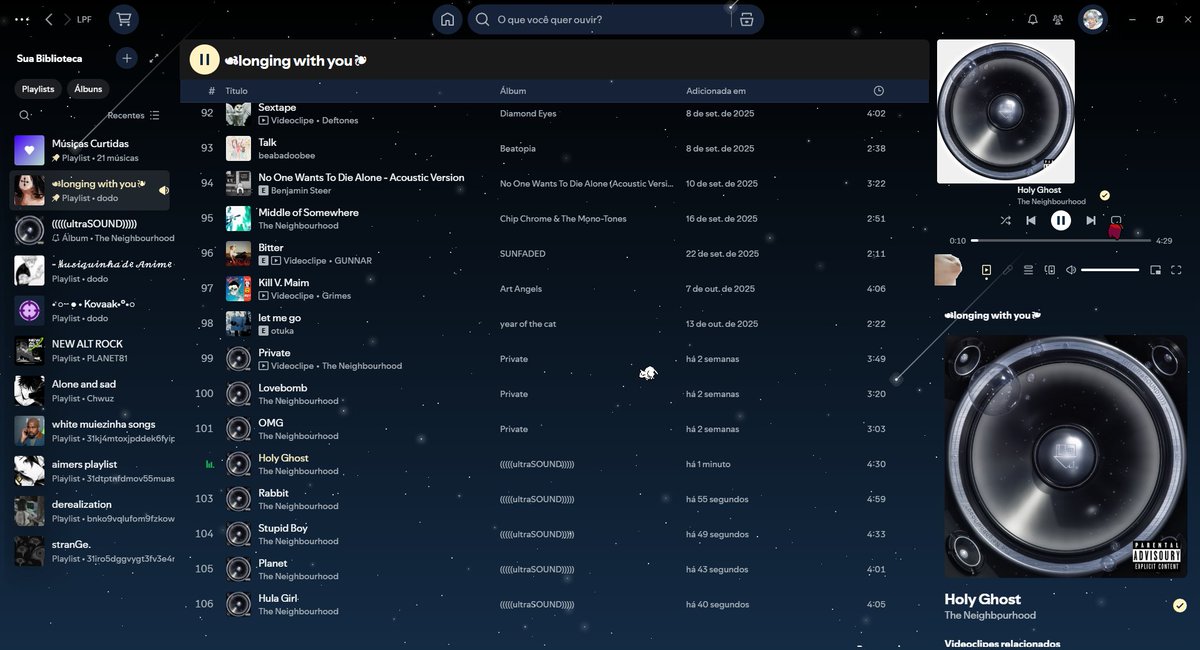Click Lovebomb track cover thumbnail
The image size is (1200, 650).
tap(238, 394)
